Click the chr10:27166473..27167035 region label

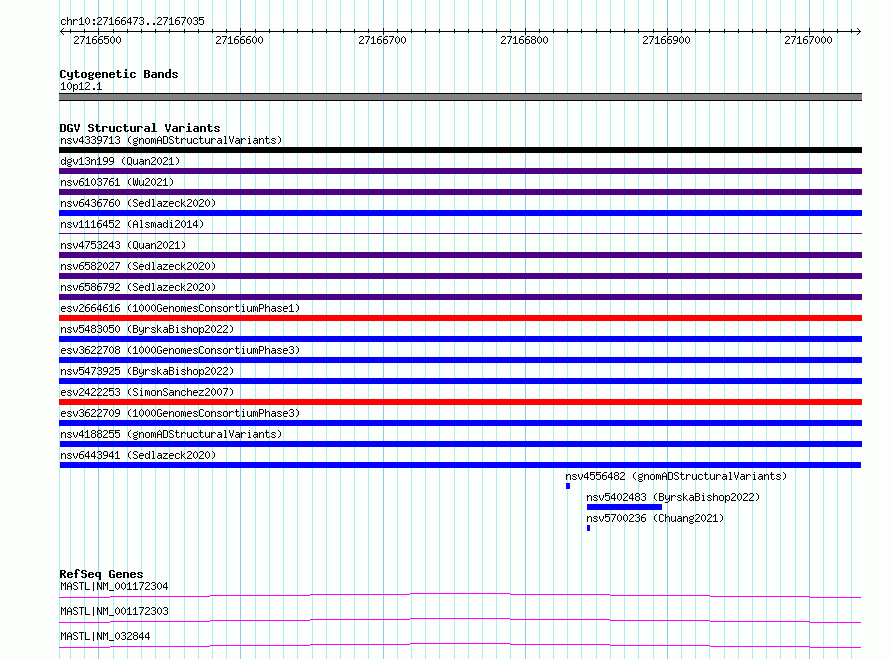132,21
